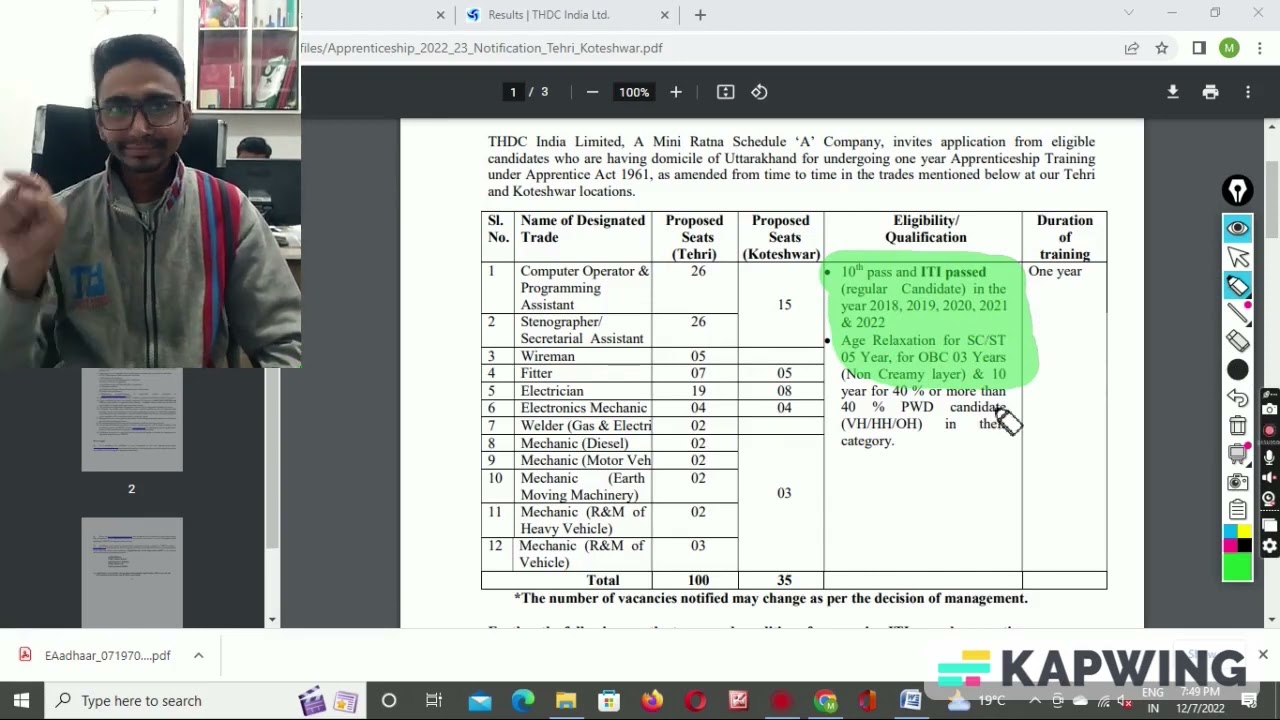This screenshot has width=1280, height=720.
Task: Zoom in the PDF with plus button
Action: (676, 92)
